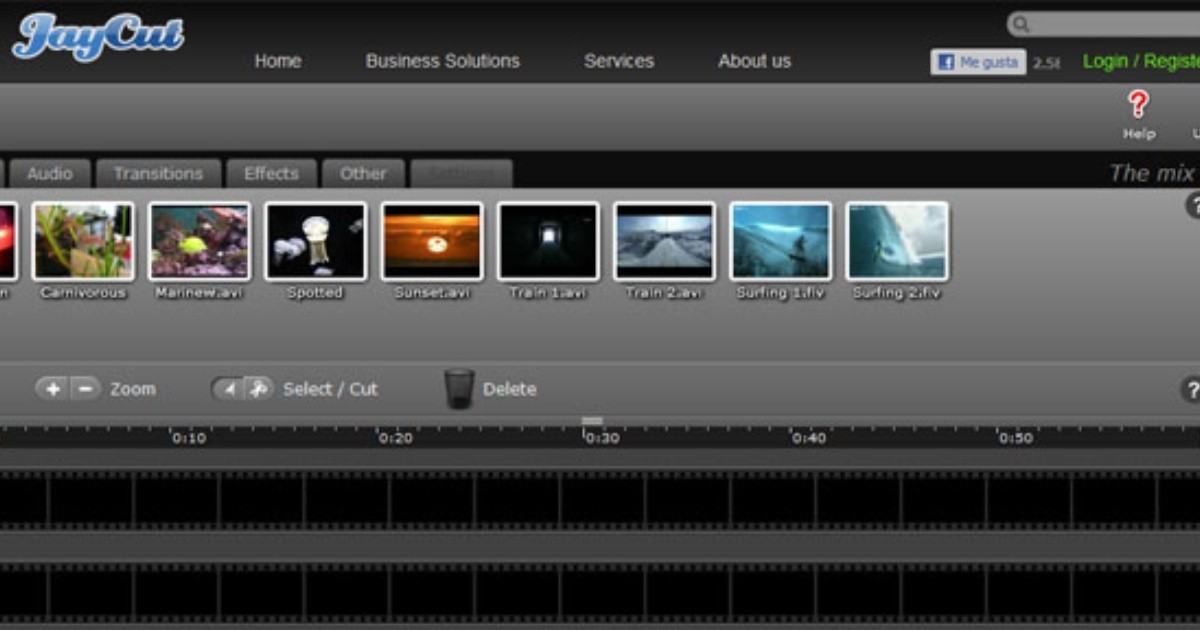
Task: Open the Transitions tab
Action: click(158, 173)
